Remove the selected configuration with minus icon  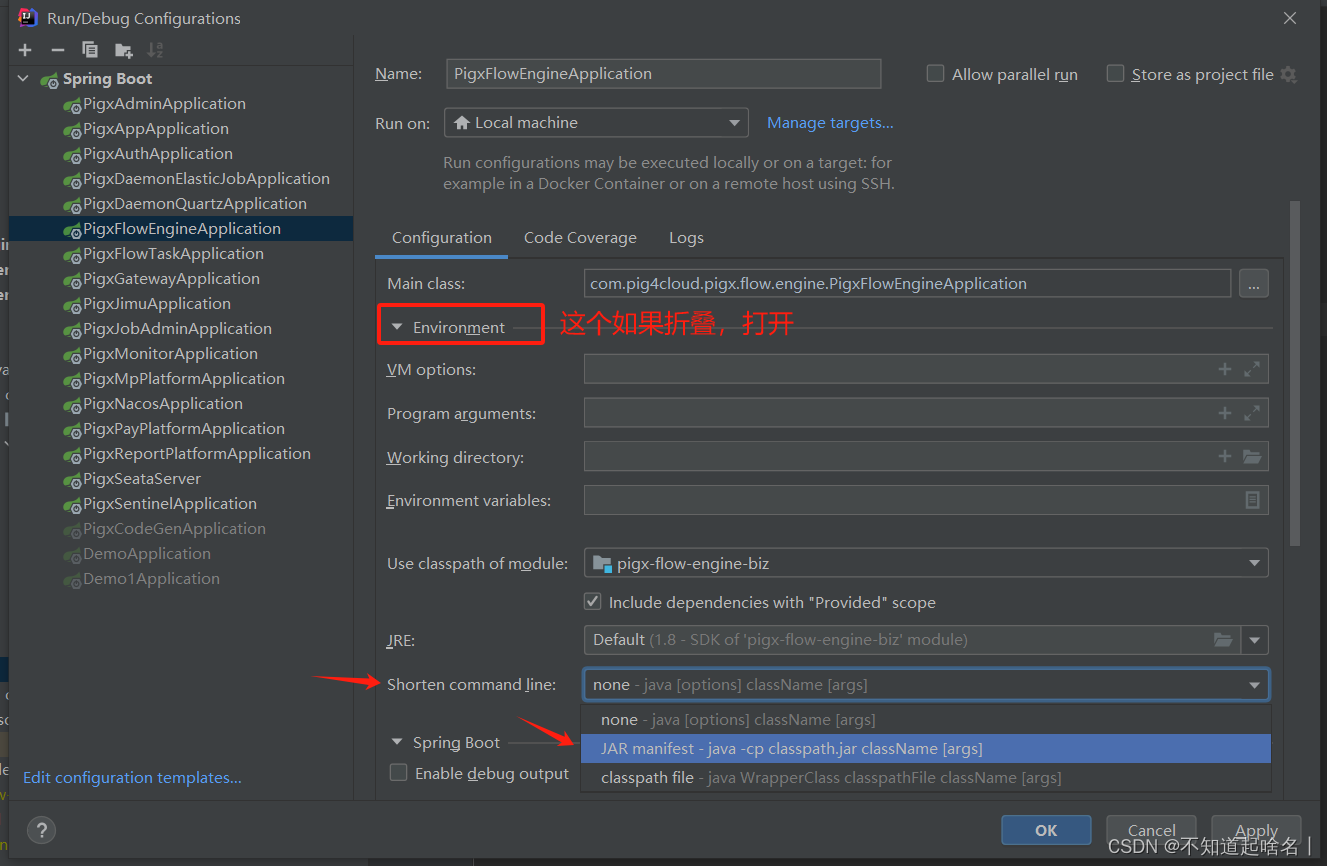click(58, 49)
